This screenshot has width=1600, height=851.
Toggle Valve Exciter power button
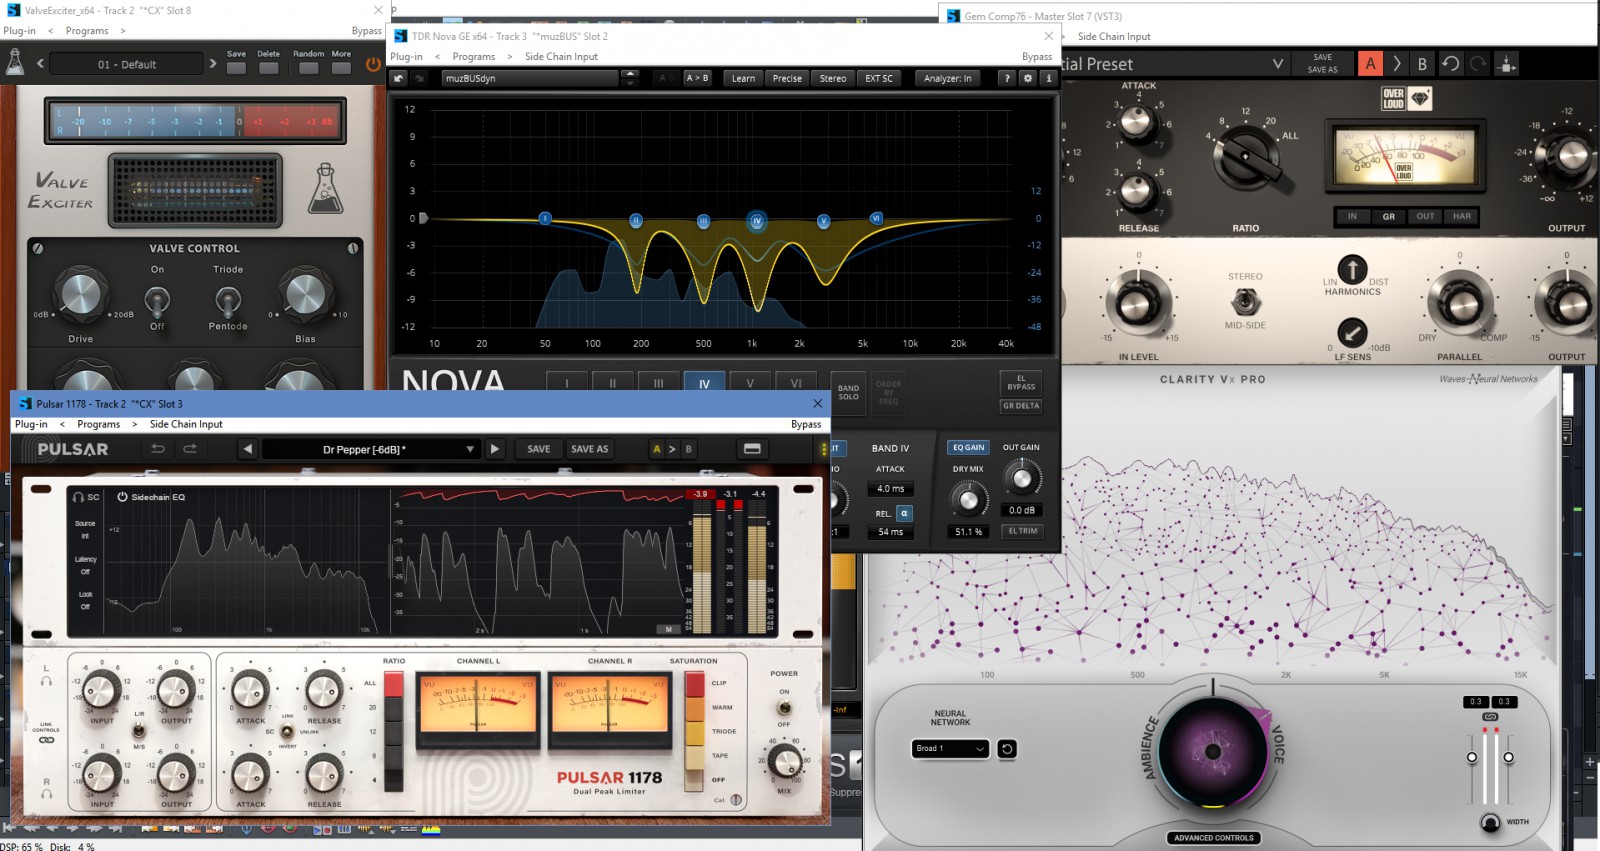pos(373,64)
